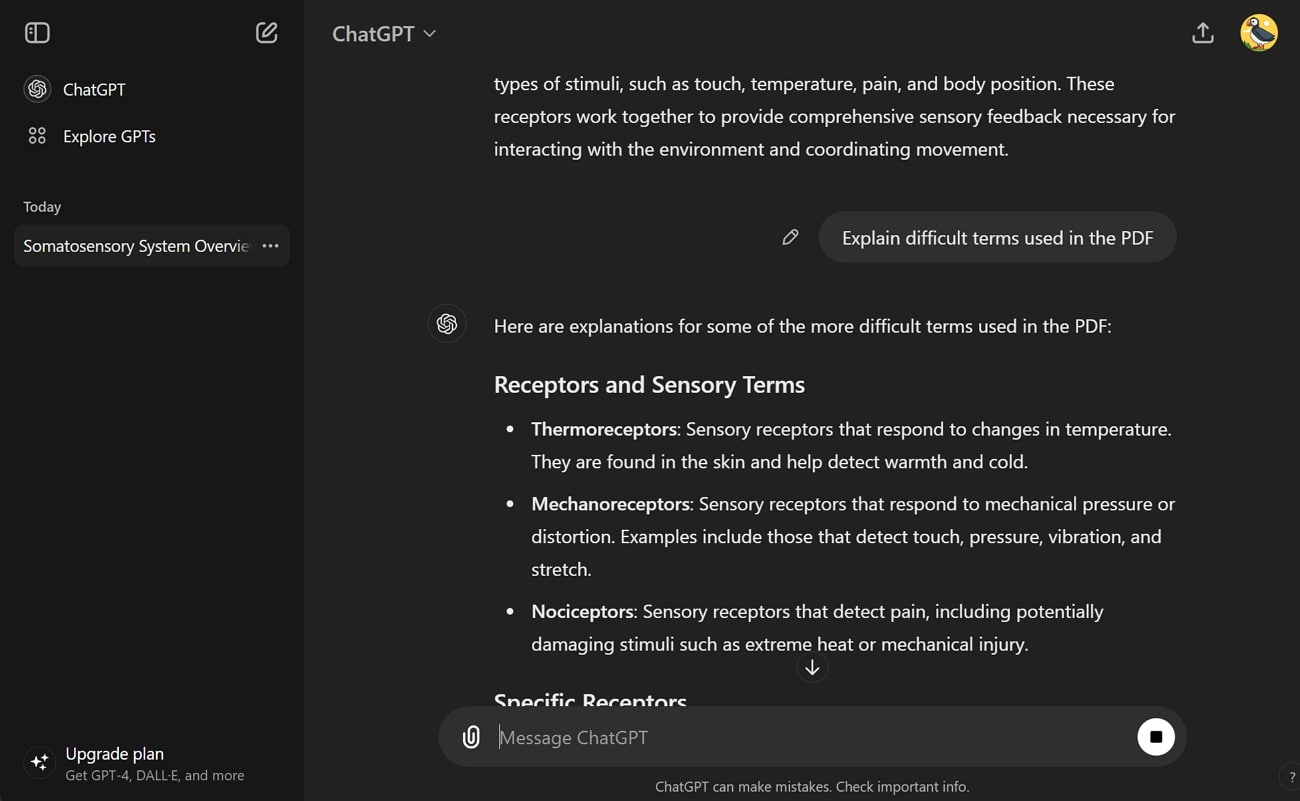
Task: Open Explore GPTs
Action: [152, 136]
